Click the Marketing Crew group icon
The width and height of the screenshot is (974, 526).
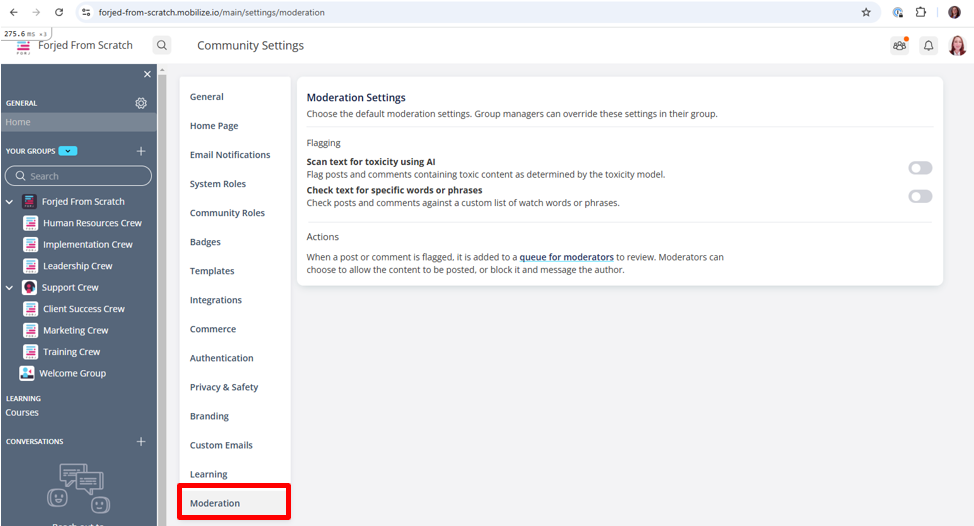pos(30,330)
